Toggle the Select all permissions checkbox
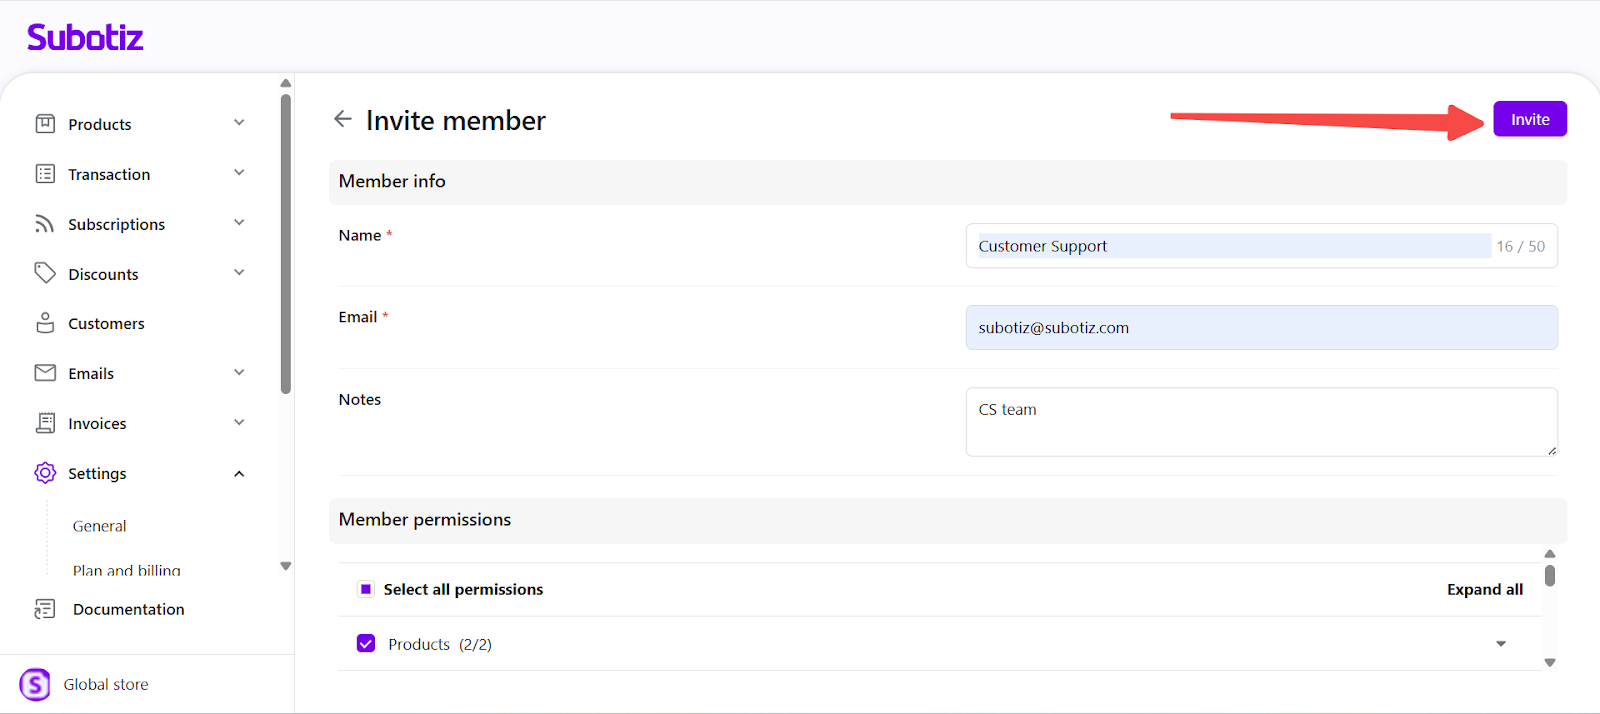This screenshot has width=1600, height=714. [x=366, y=589]
